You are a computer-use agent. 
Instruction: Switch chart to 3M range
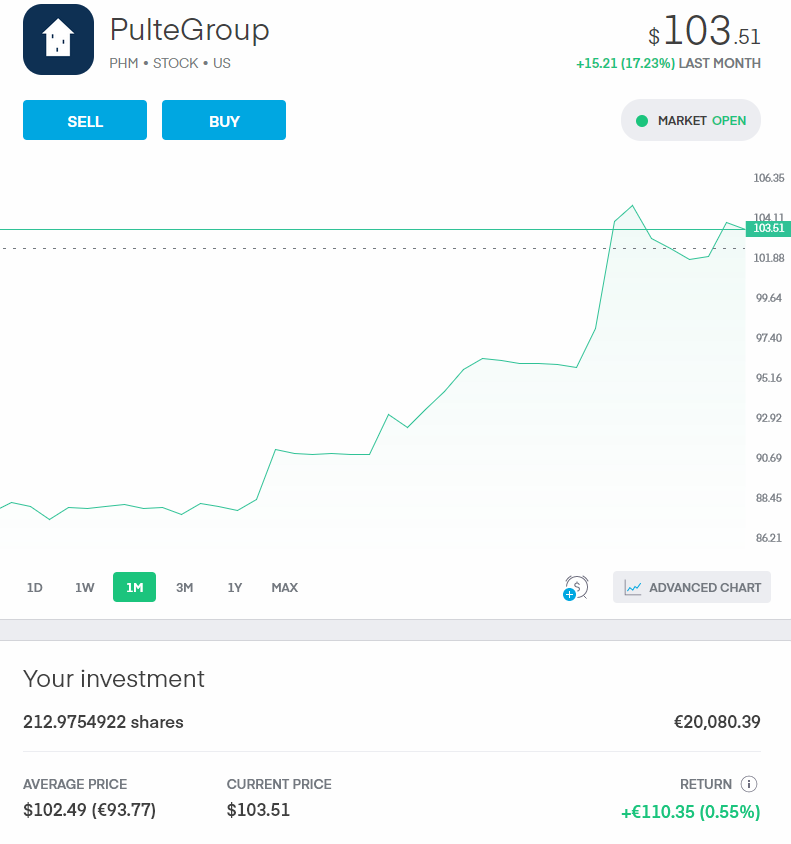[185, 587]
